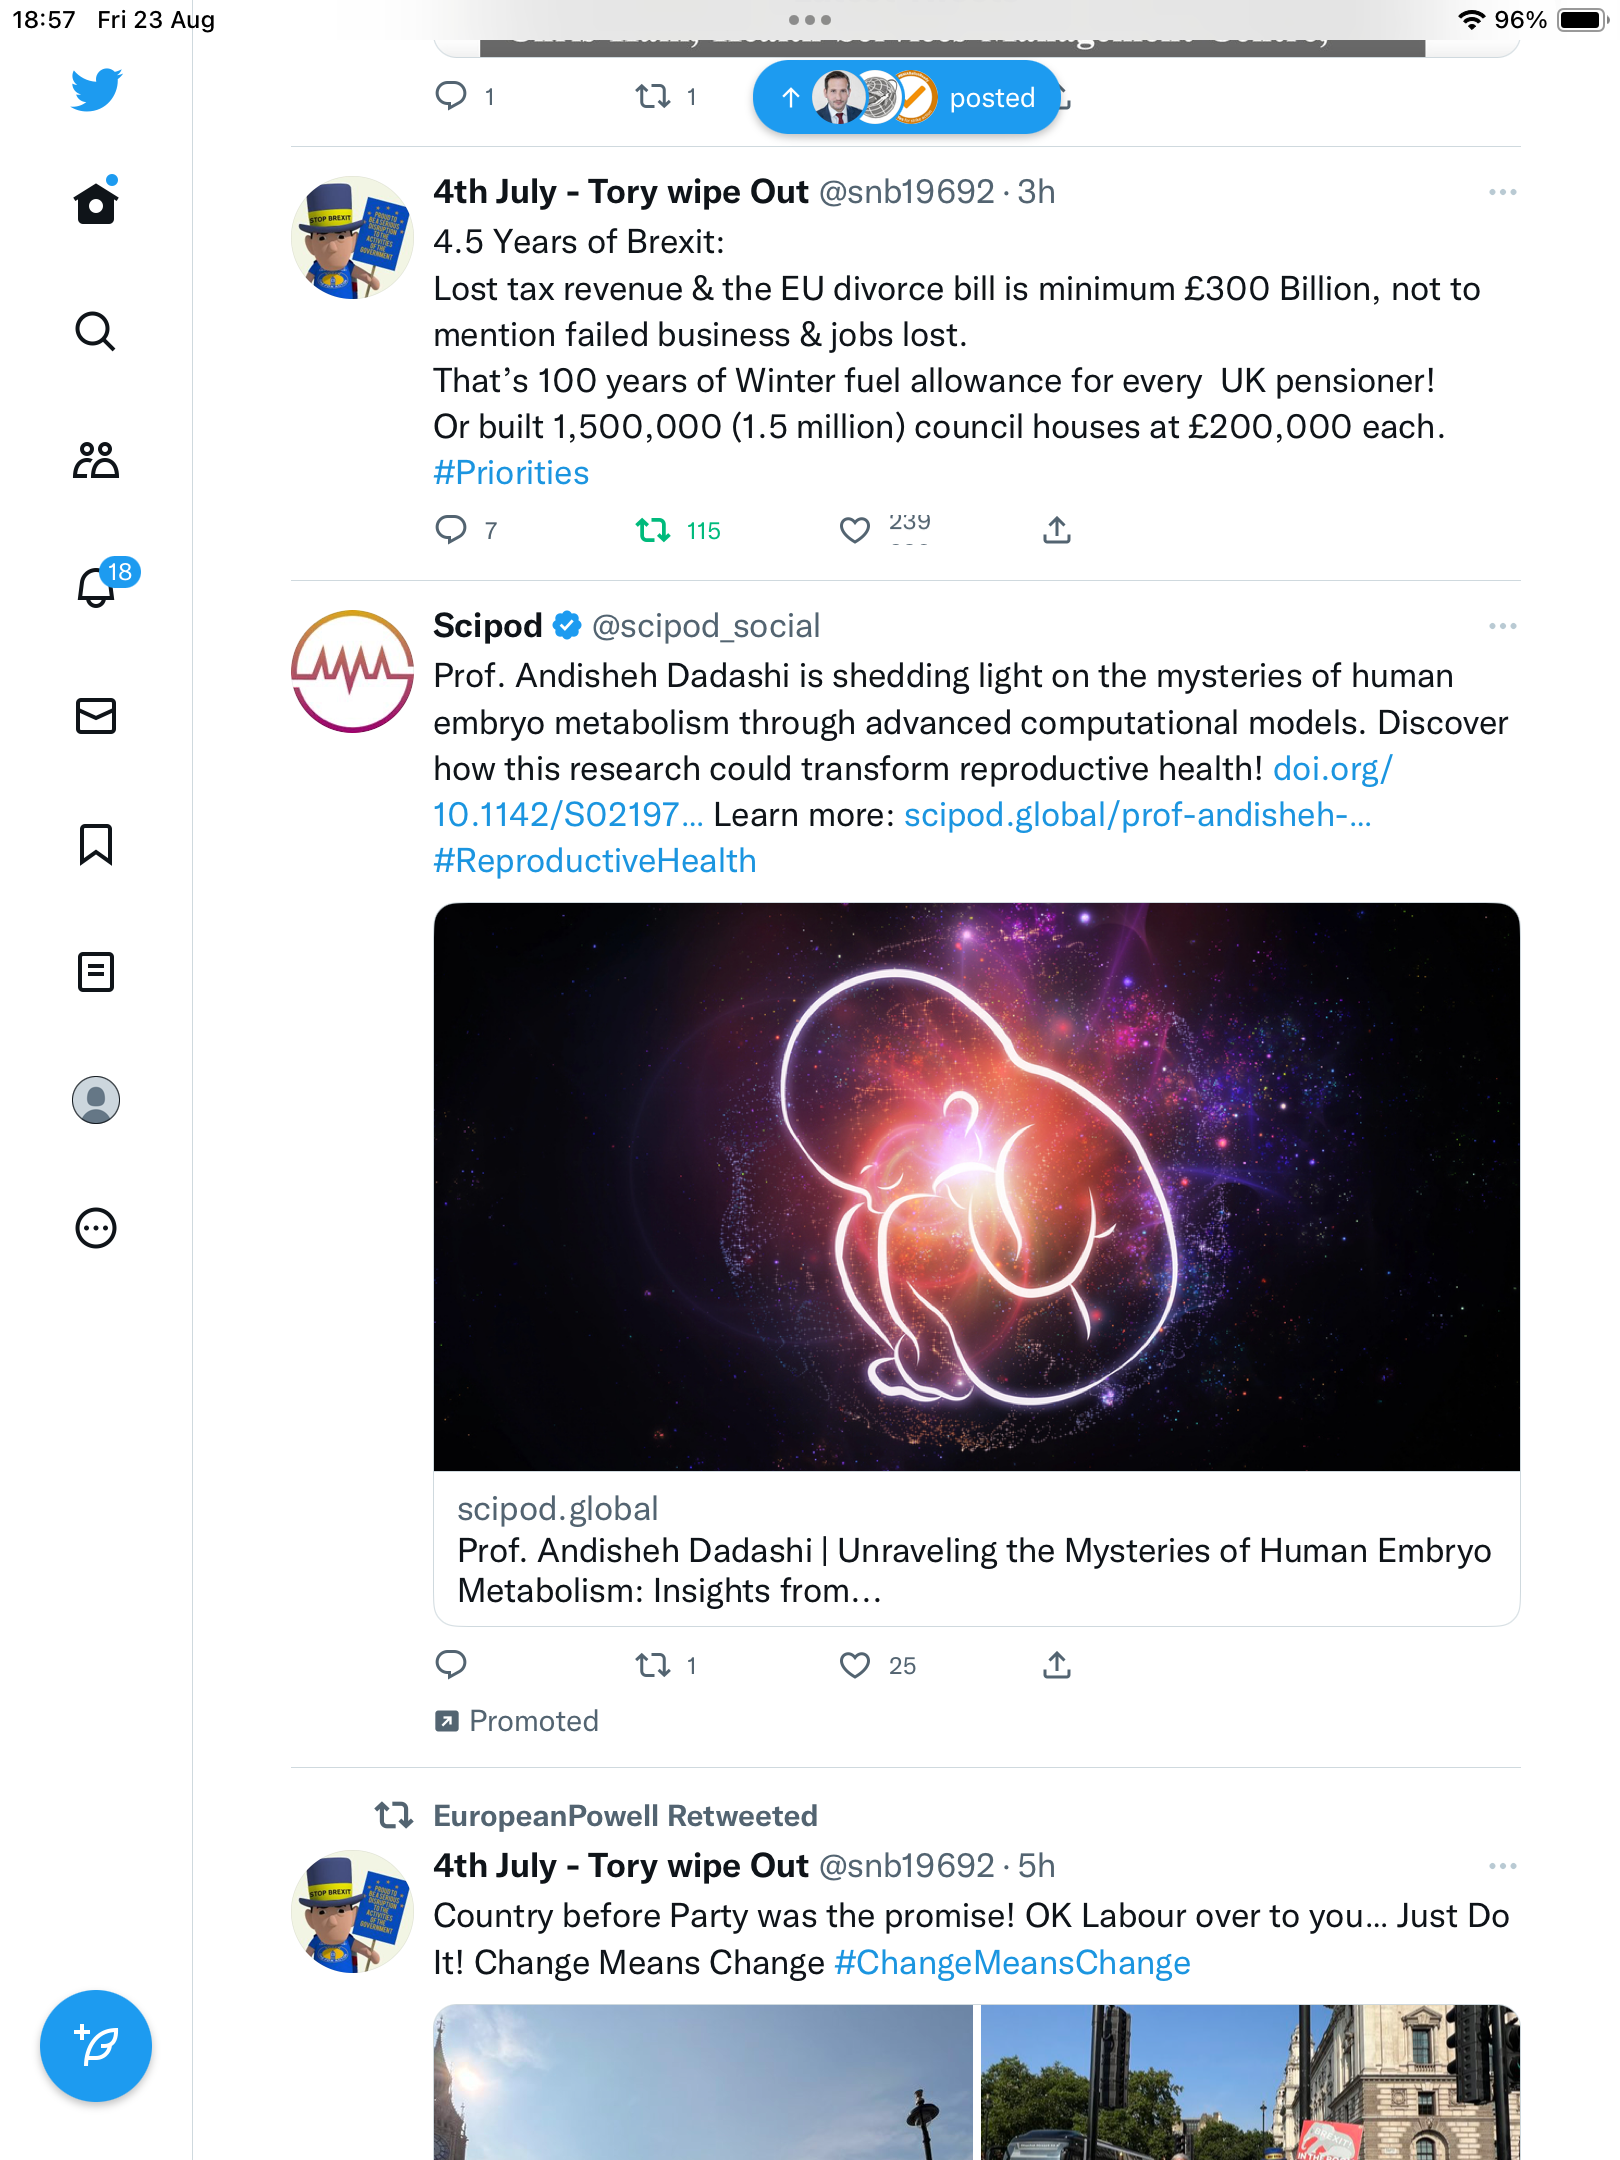Screen dimensions: 1620x2160
Task: Open the #ReproductiveHealth hashtag
Action: tap(595, 861)
